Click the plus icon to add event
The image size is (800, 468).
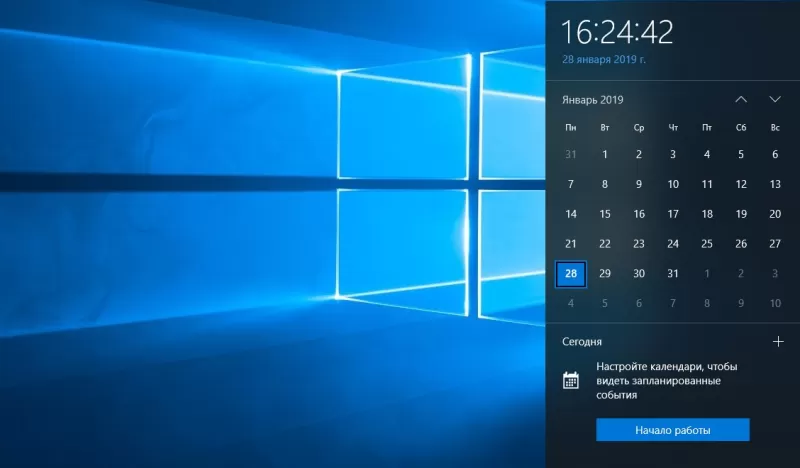[x=778, y=341]
